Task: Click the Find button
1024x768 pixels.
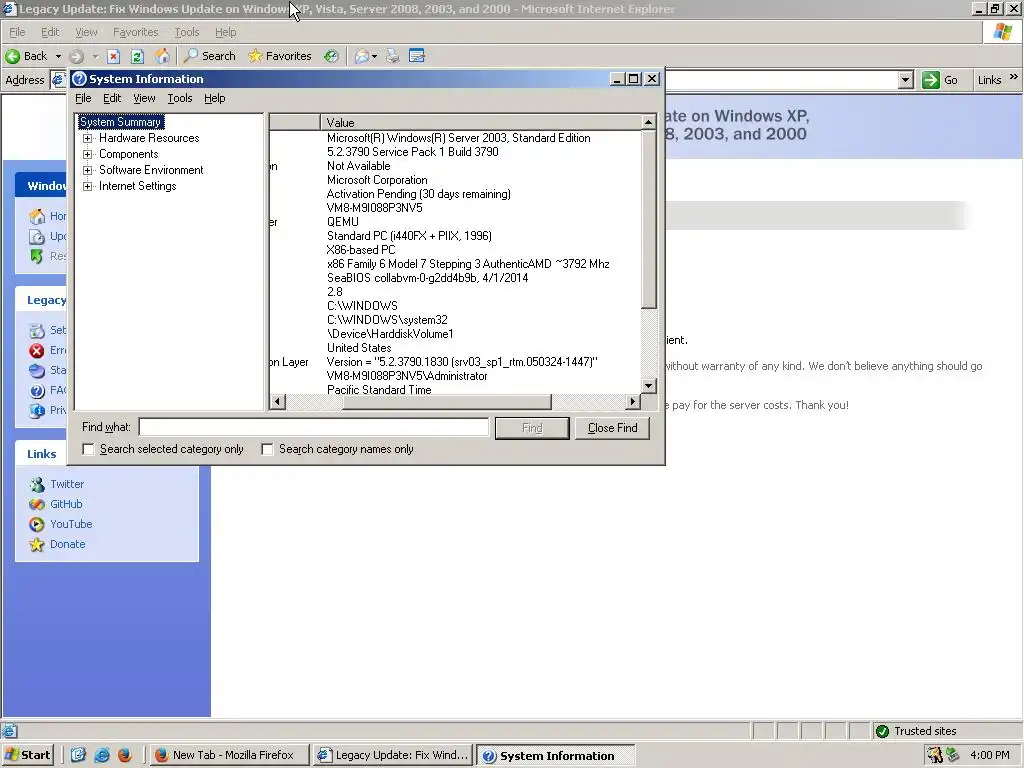Action: coord(532,428)
